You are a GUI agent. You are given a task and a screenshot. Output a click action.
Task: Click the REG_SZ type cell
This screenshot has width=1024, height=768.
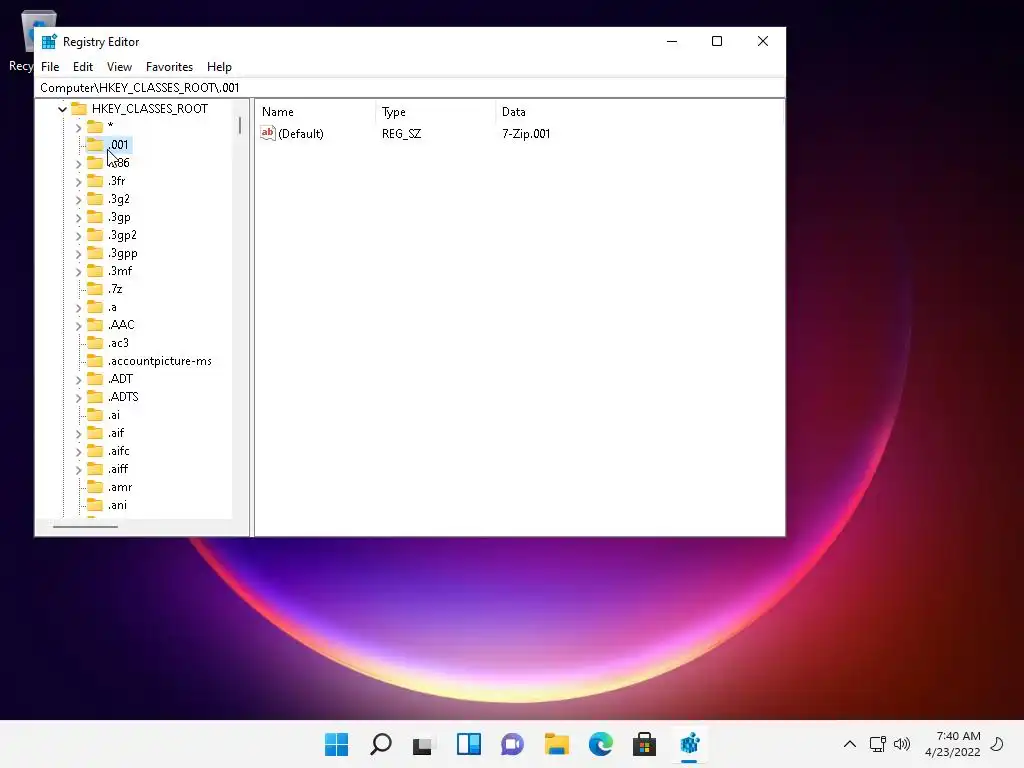pyautogui.click(x=402, y=133)
